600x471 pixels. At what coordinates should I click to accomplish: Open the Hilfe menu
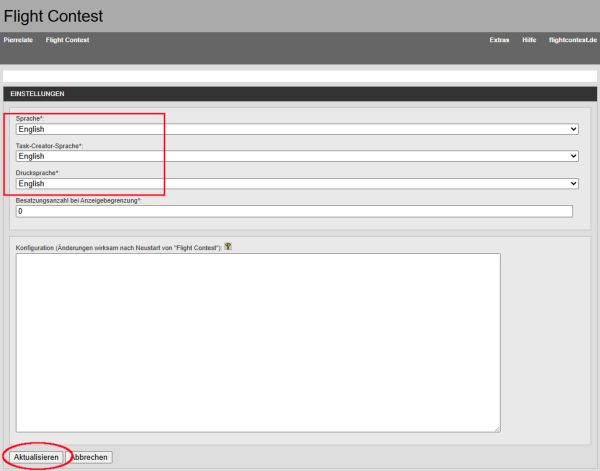[x=529, y=40]
